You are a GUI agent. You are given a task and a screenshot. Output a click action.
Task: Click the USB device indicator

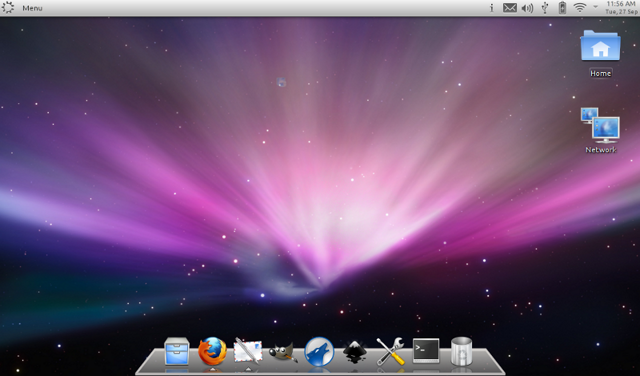click(x=545, y=8)
